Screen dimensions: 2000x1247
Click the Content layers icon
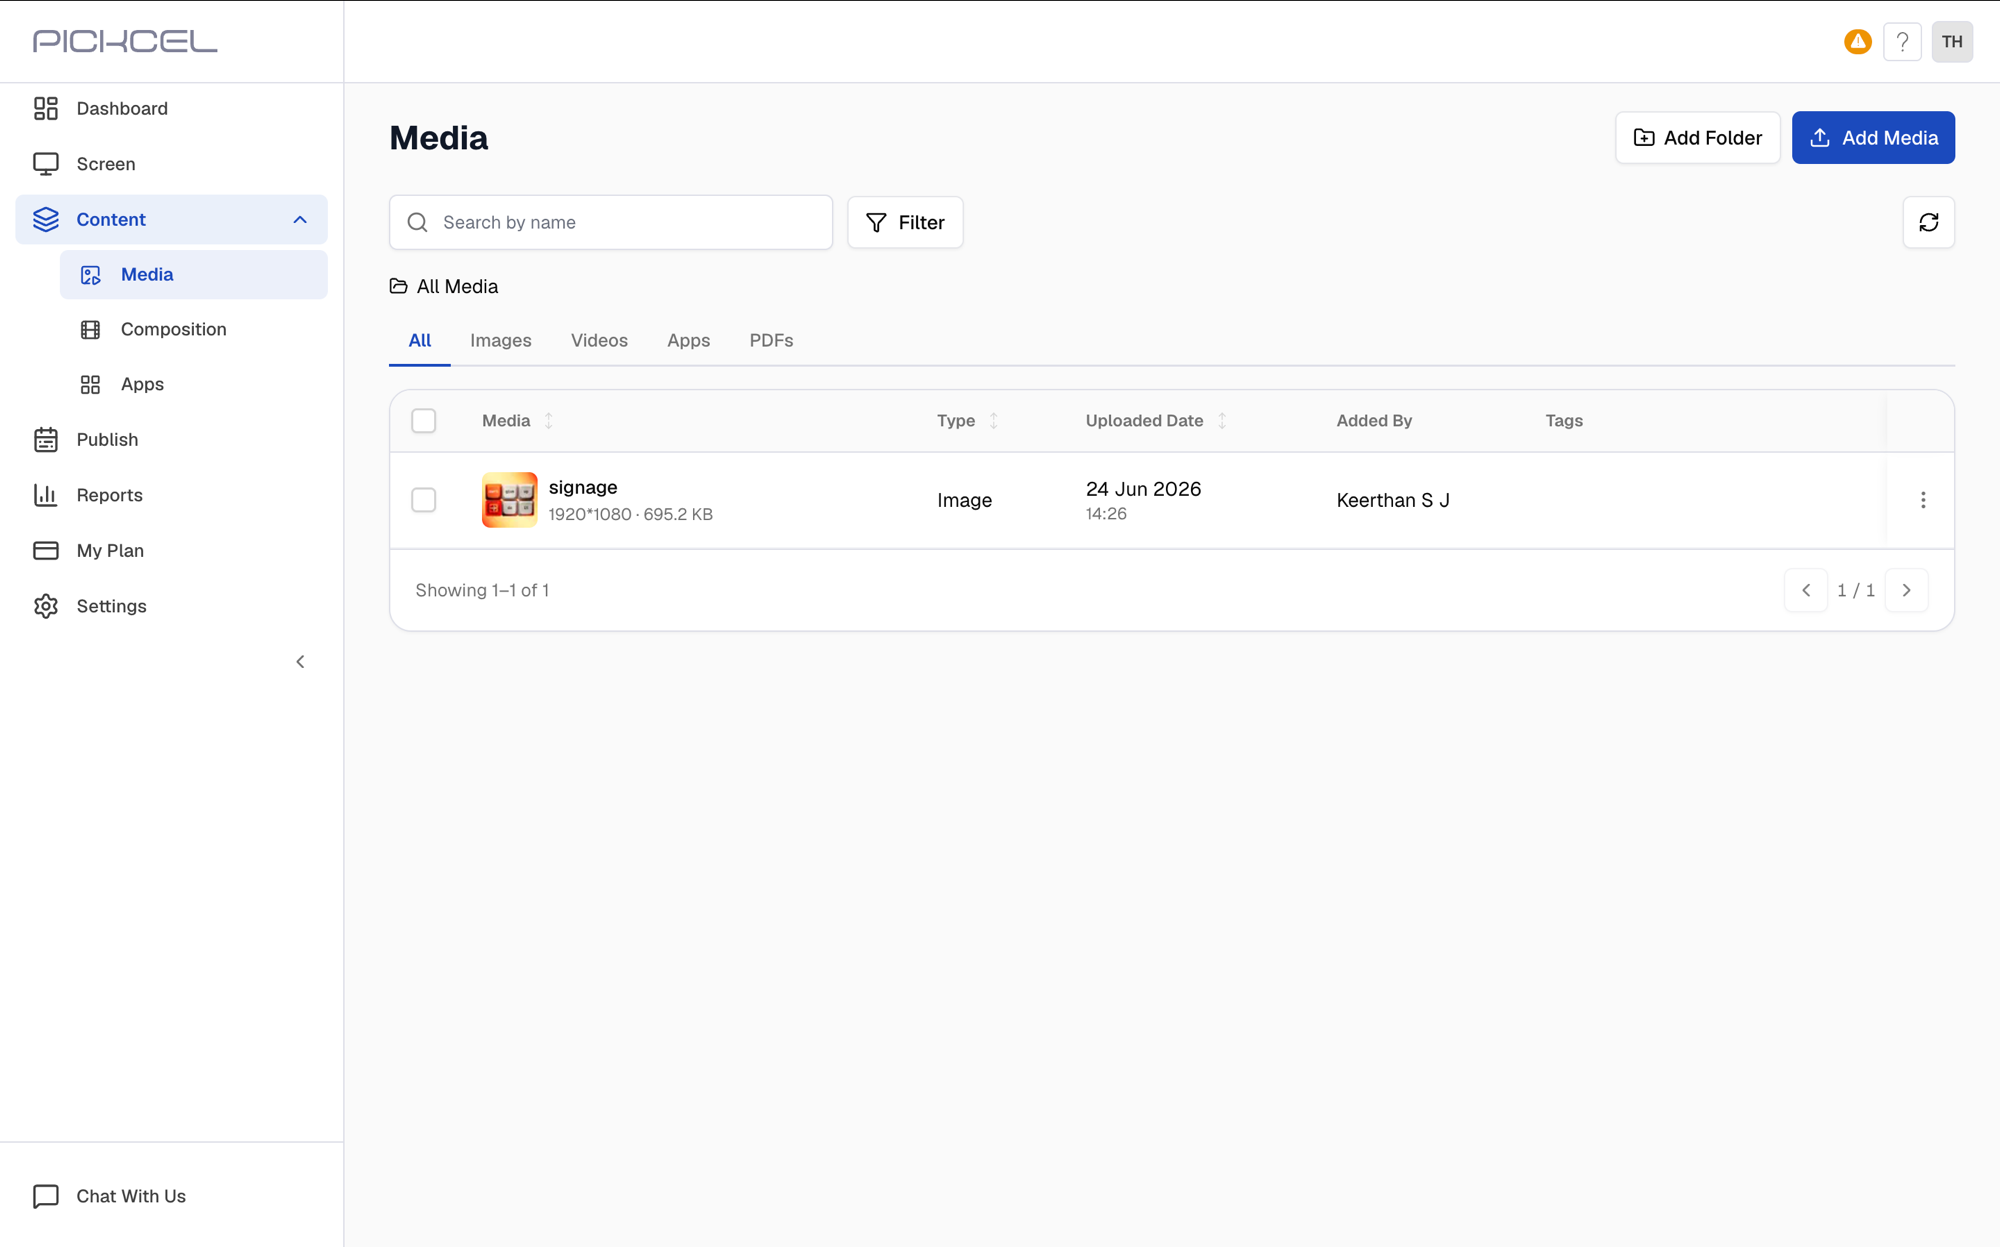point(46,219)
